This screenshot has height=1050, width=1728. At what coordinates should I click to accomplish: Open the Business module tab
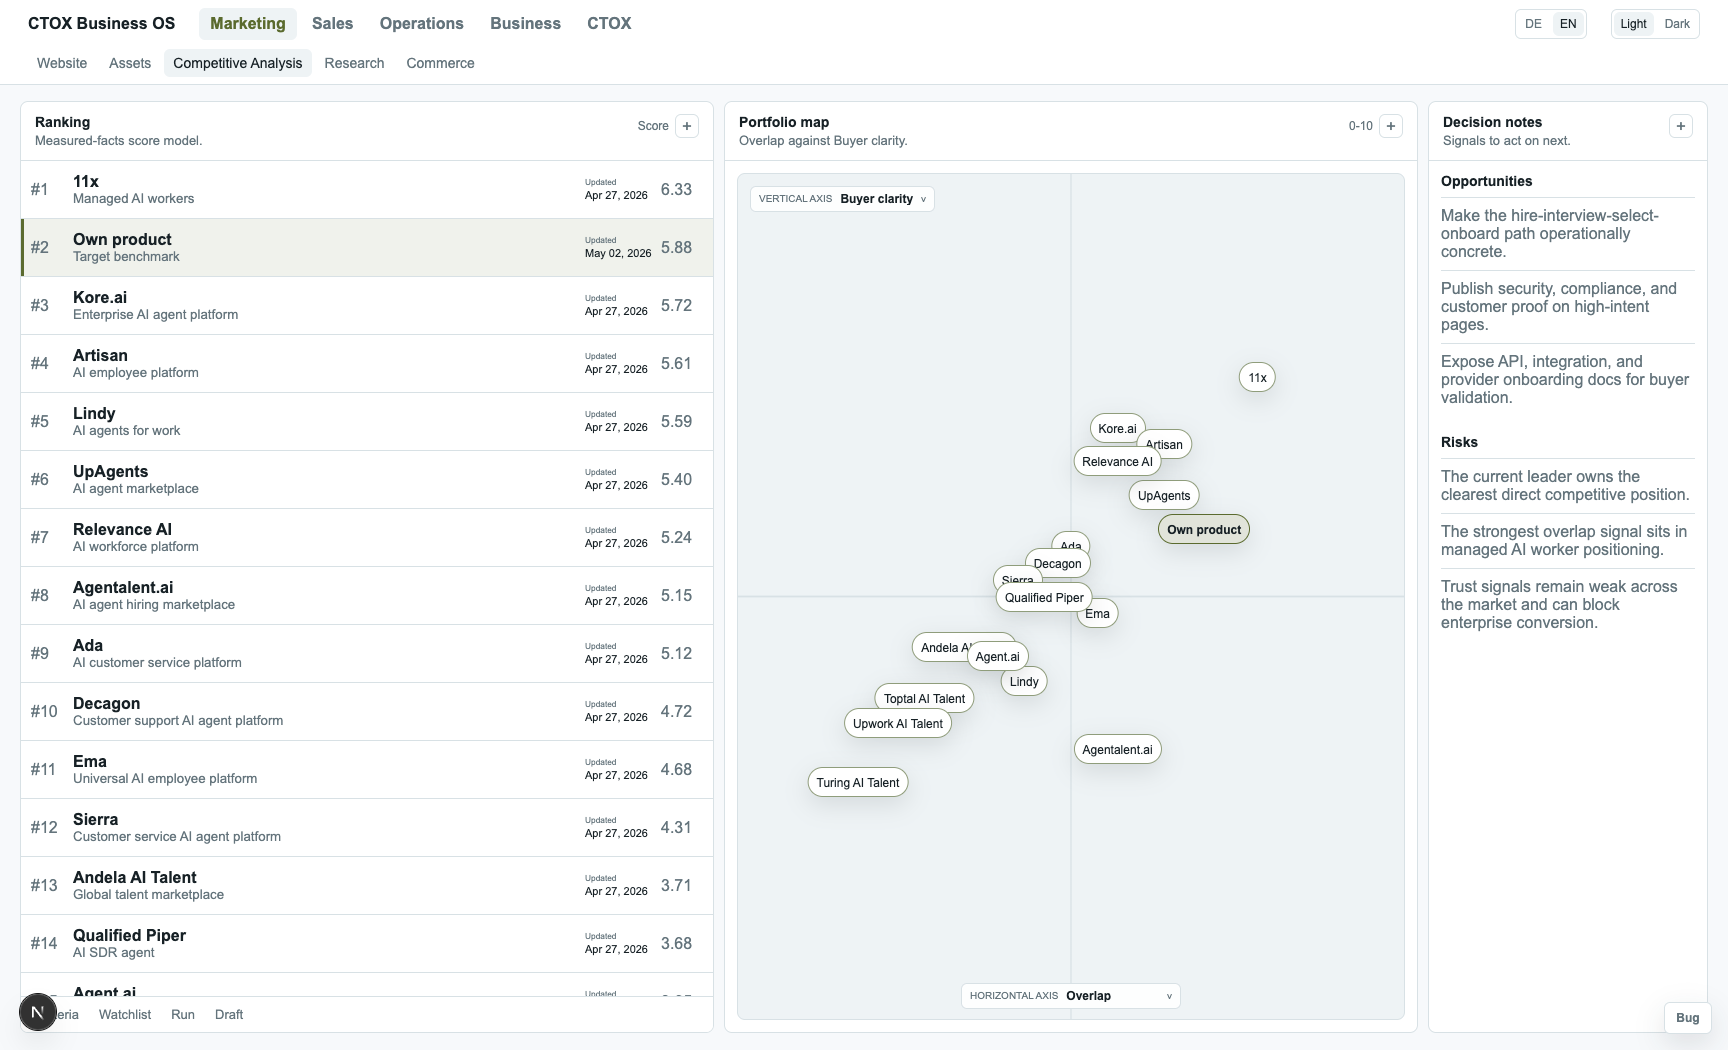tap(525, 23)
